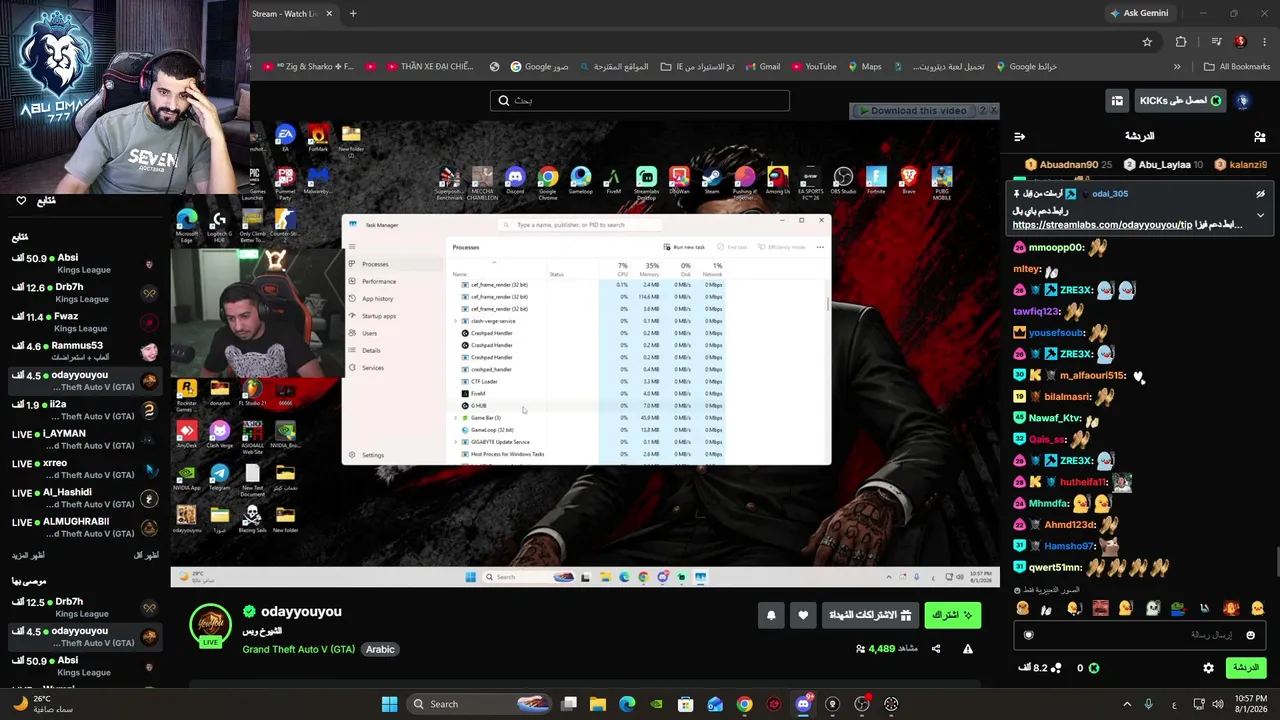Screen dimensions: 1280x720
Task: Click the get KICKs button
Action: [1180, 101]
